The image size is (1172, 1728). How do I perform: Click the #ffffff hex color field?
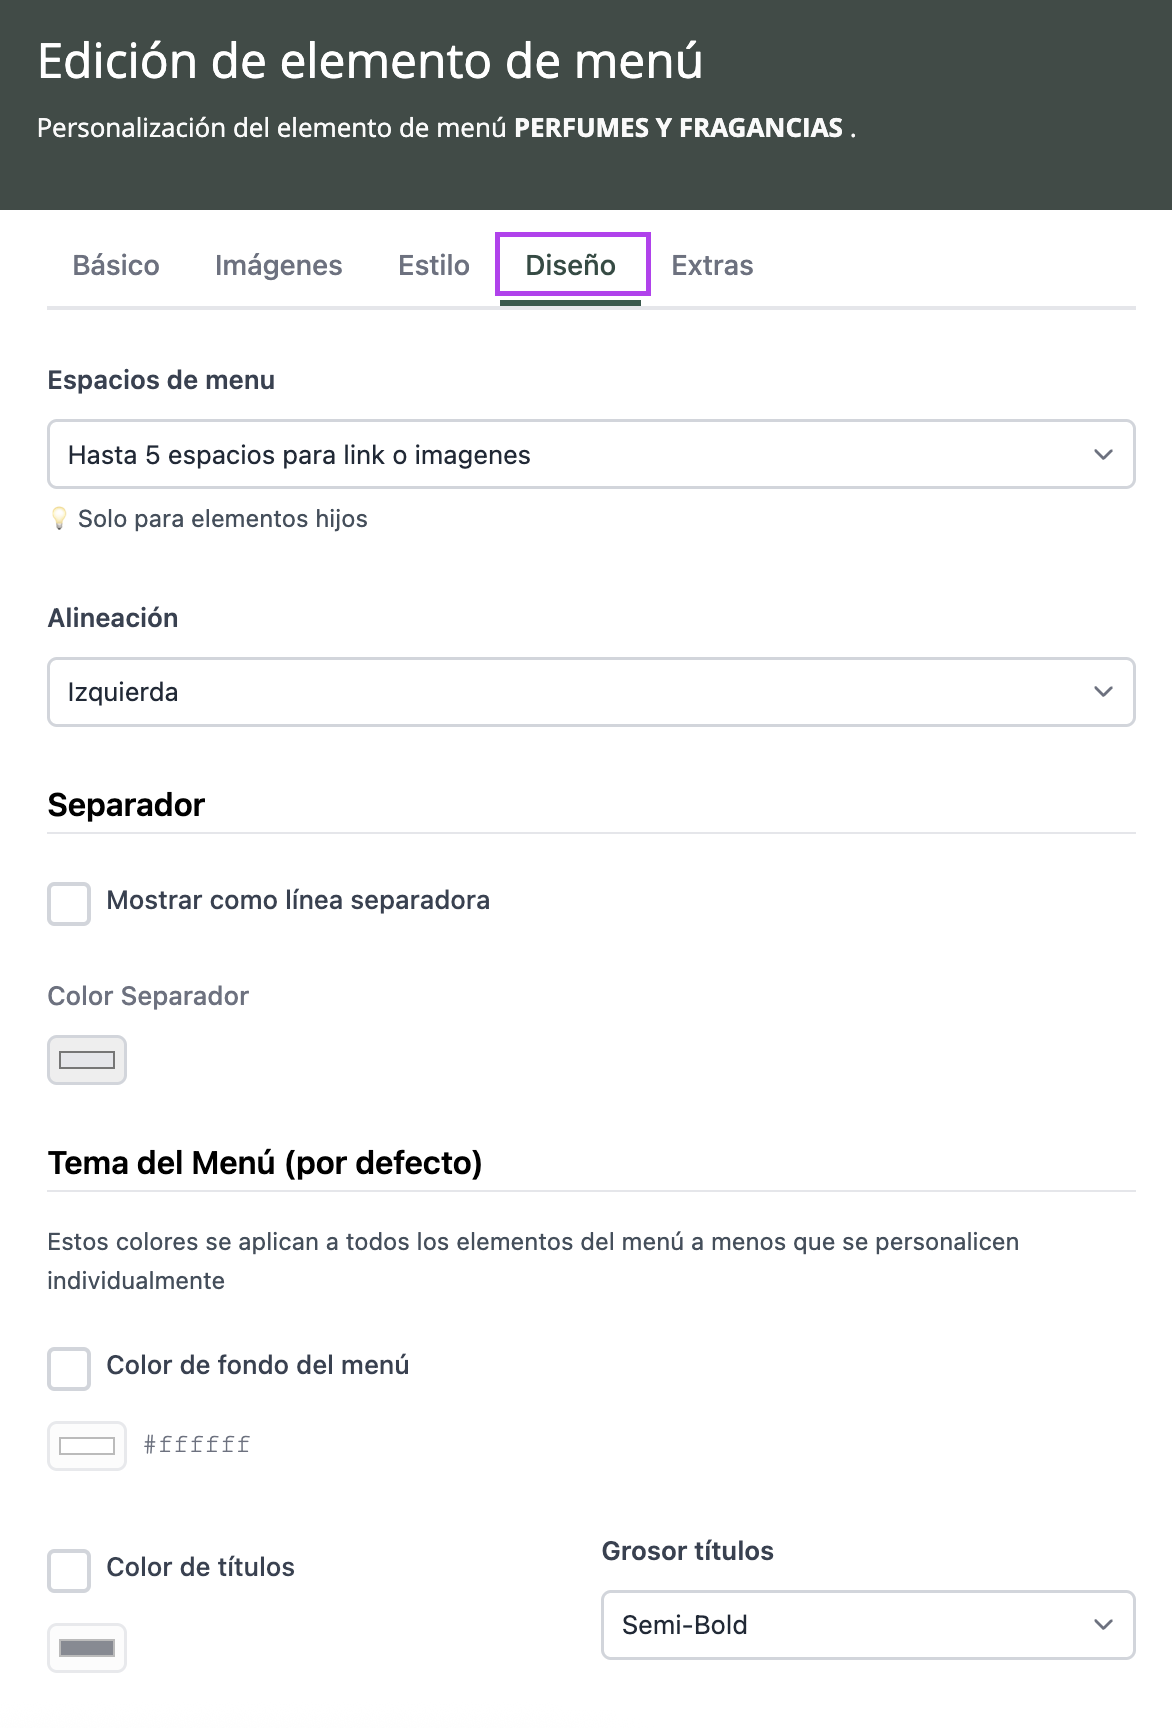tap(197, 1445)
